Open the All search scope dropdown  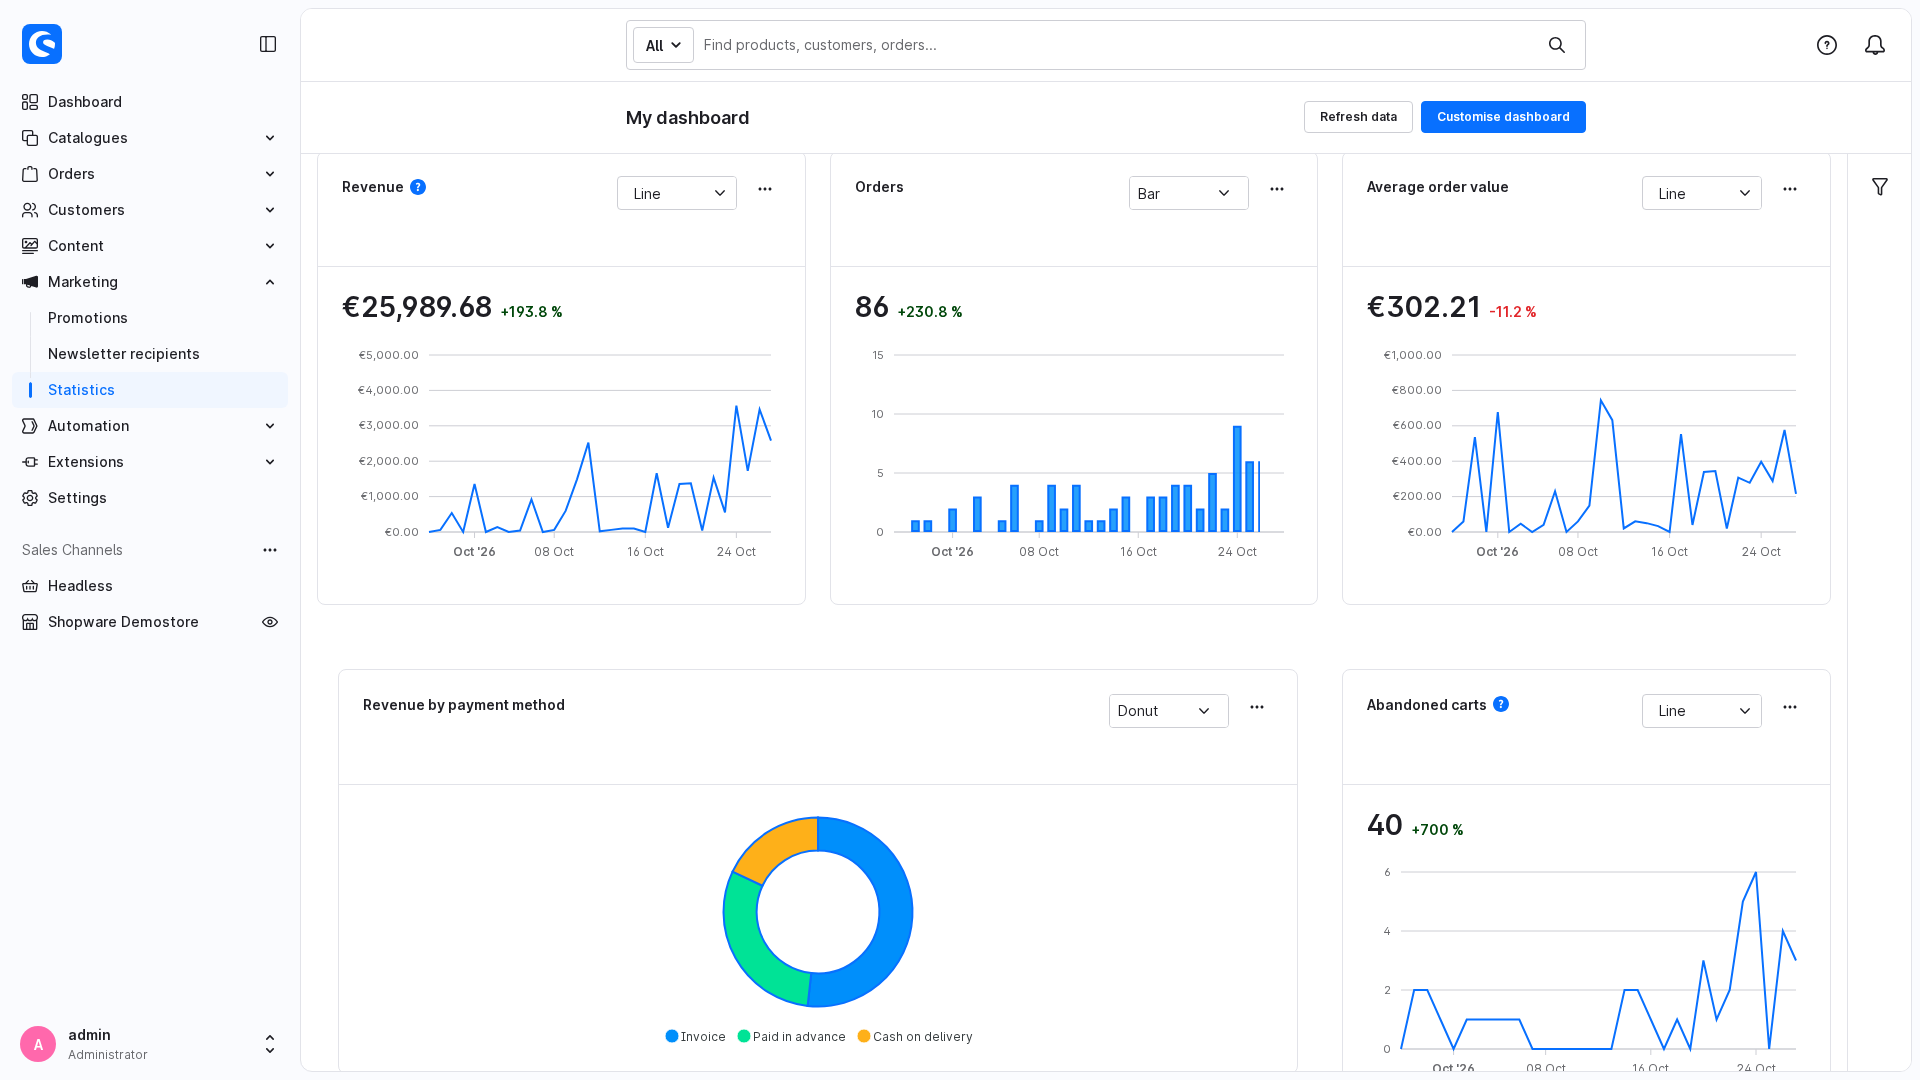(663, 45)
